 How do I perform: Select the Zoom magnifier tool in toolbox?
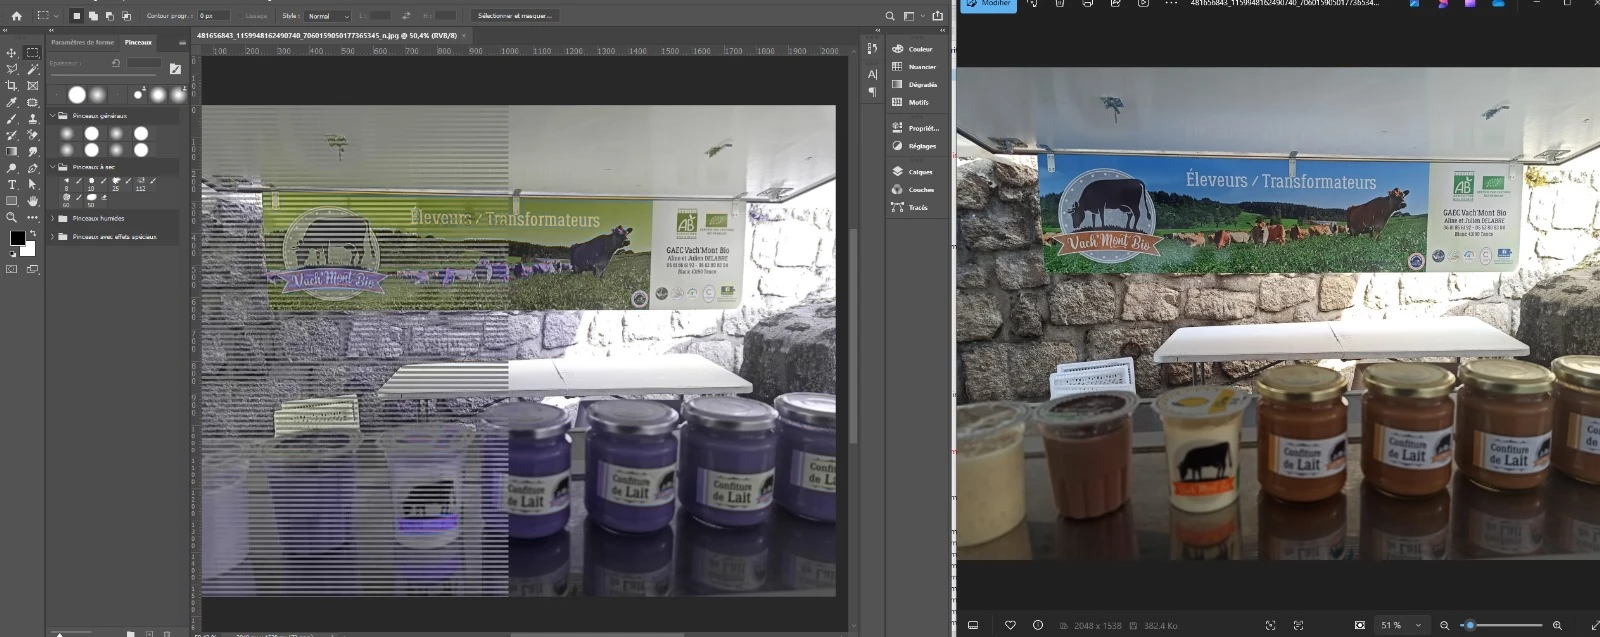pyautogui.click(x=12, y=217)
